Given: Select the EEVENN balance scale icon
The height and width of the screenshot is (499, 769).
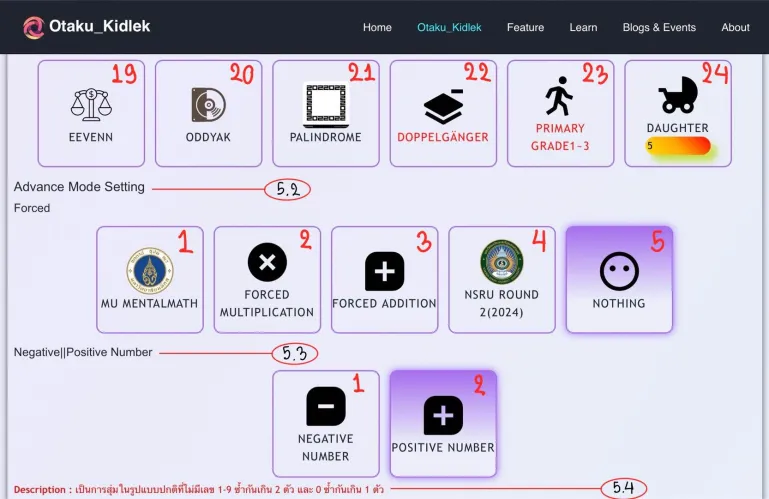Looking at the screenshot, I should click(91, 104).
